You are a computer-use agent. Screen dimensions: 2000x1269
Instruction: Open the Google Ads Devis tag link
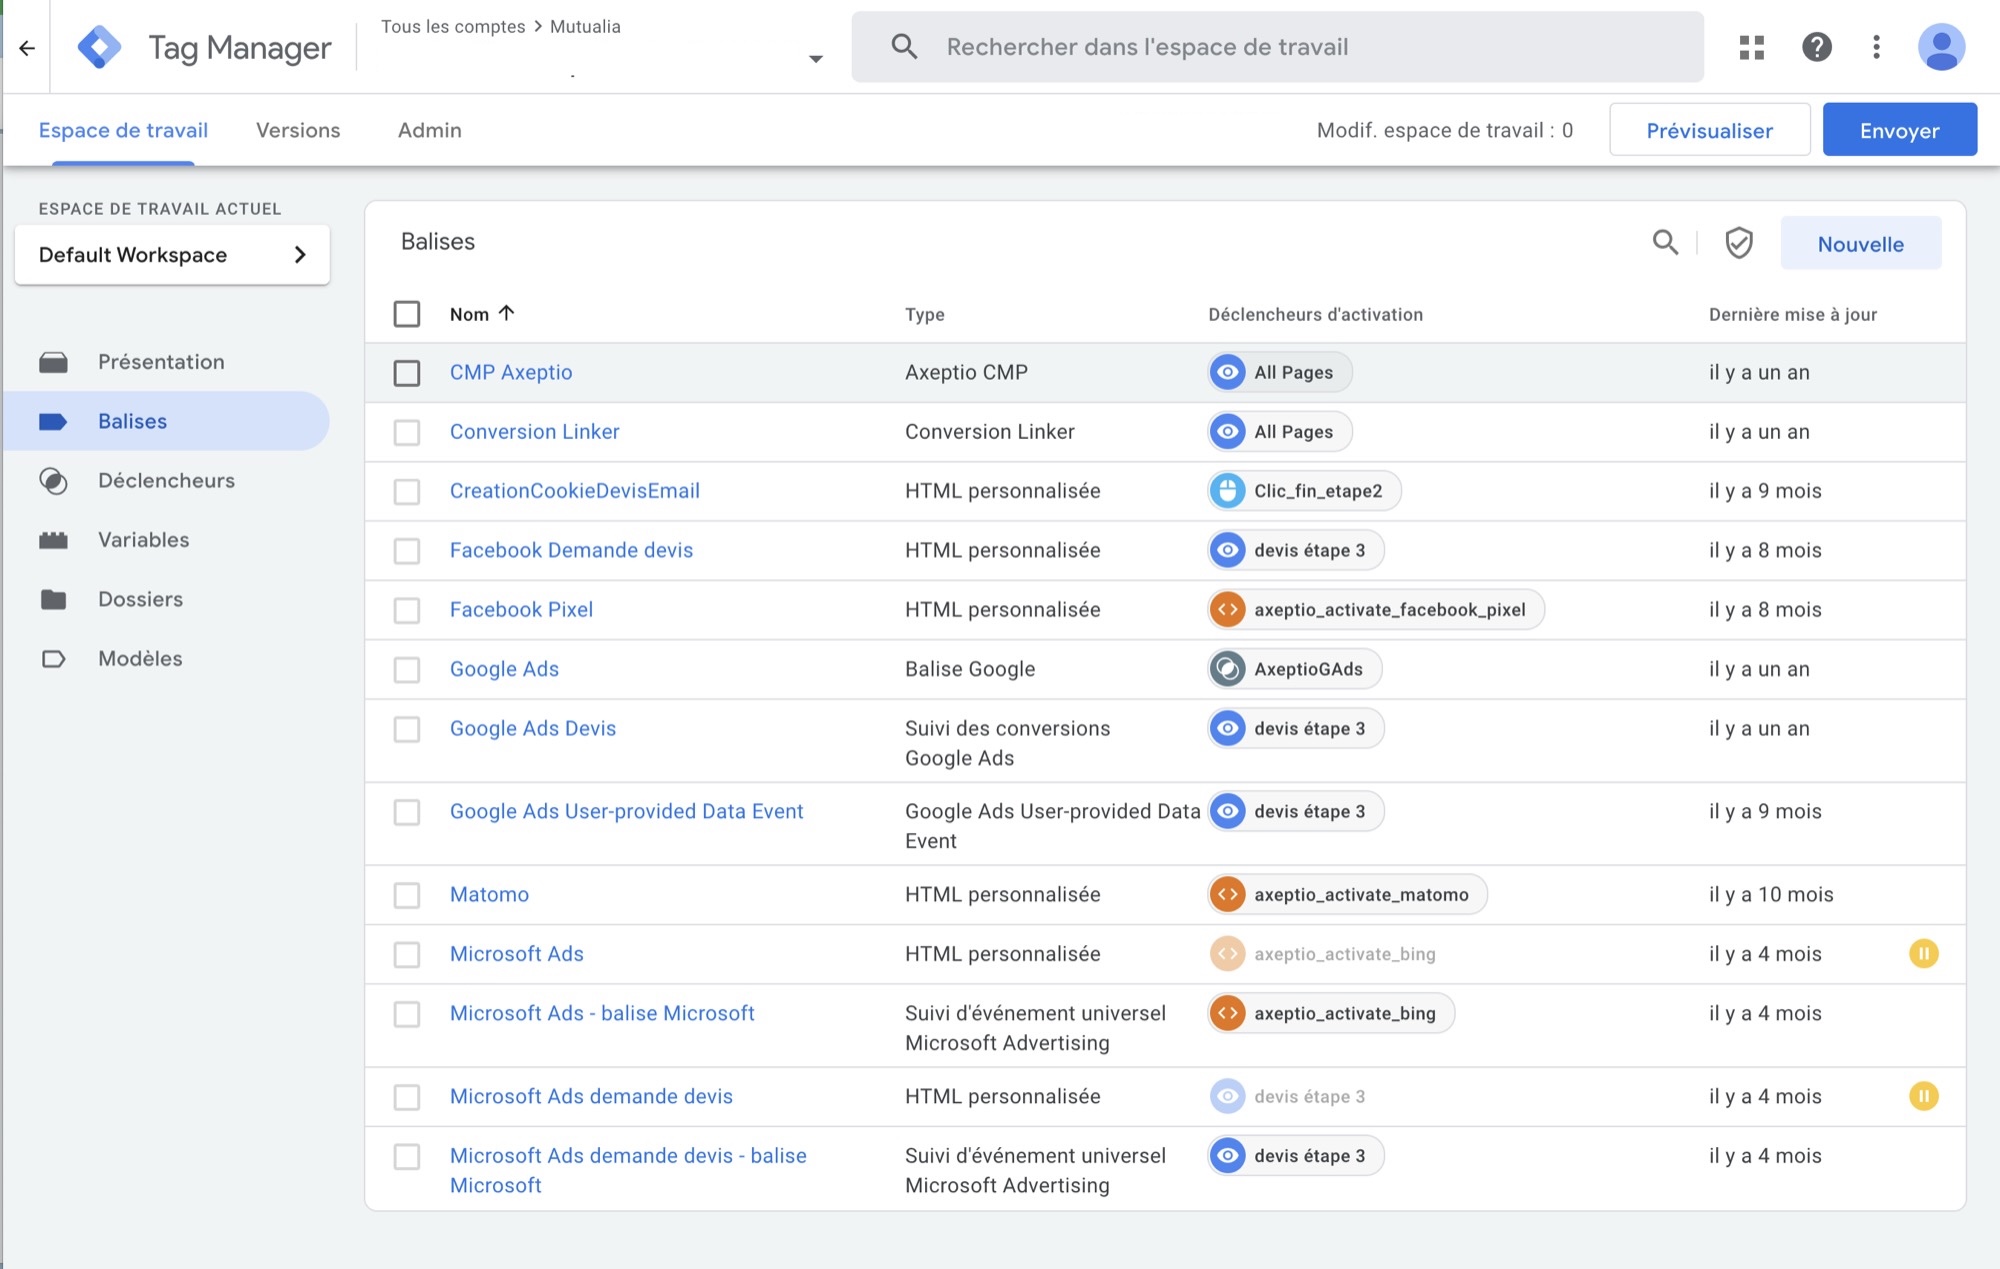pos(533,728)
